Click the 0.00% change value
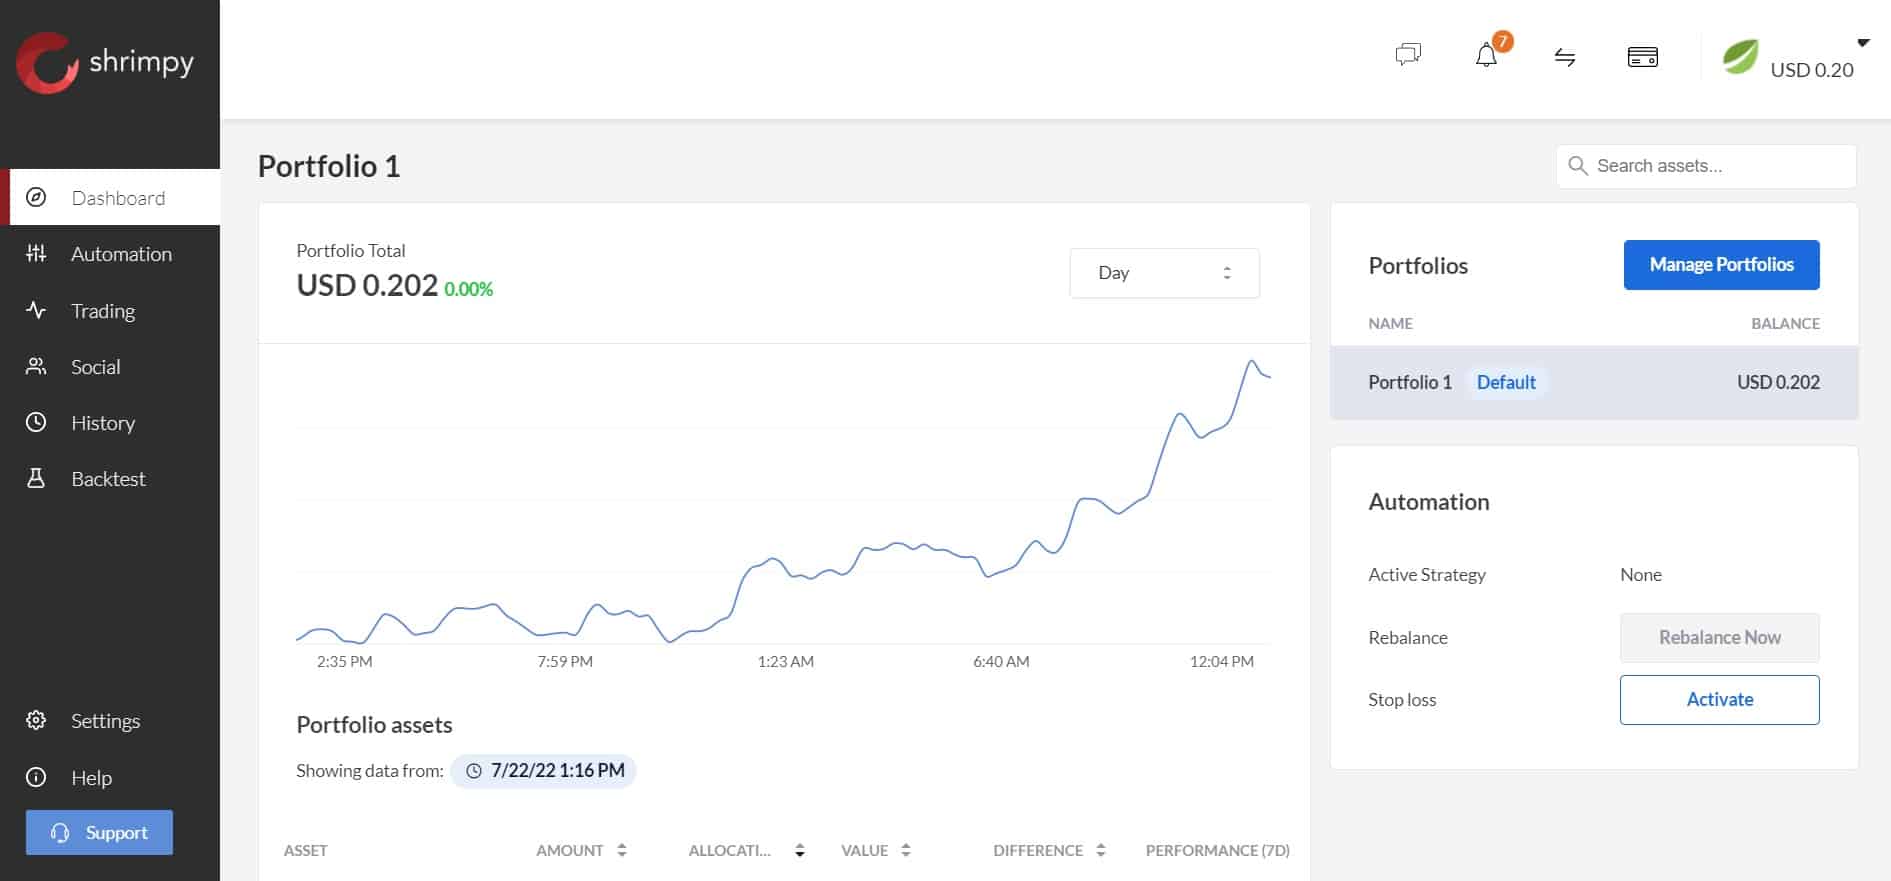The height and width of the screenshot is (881, 1891). pos(469,289)
